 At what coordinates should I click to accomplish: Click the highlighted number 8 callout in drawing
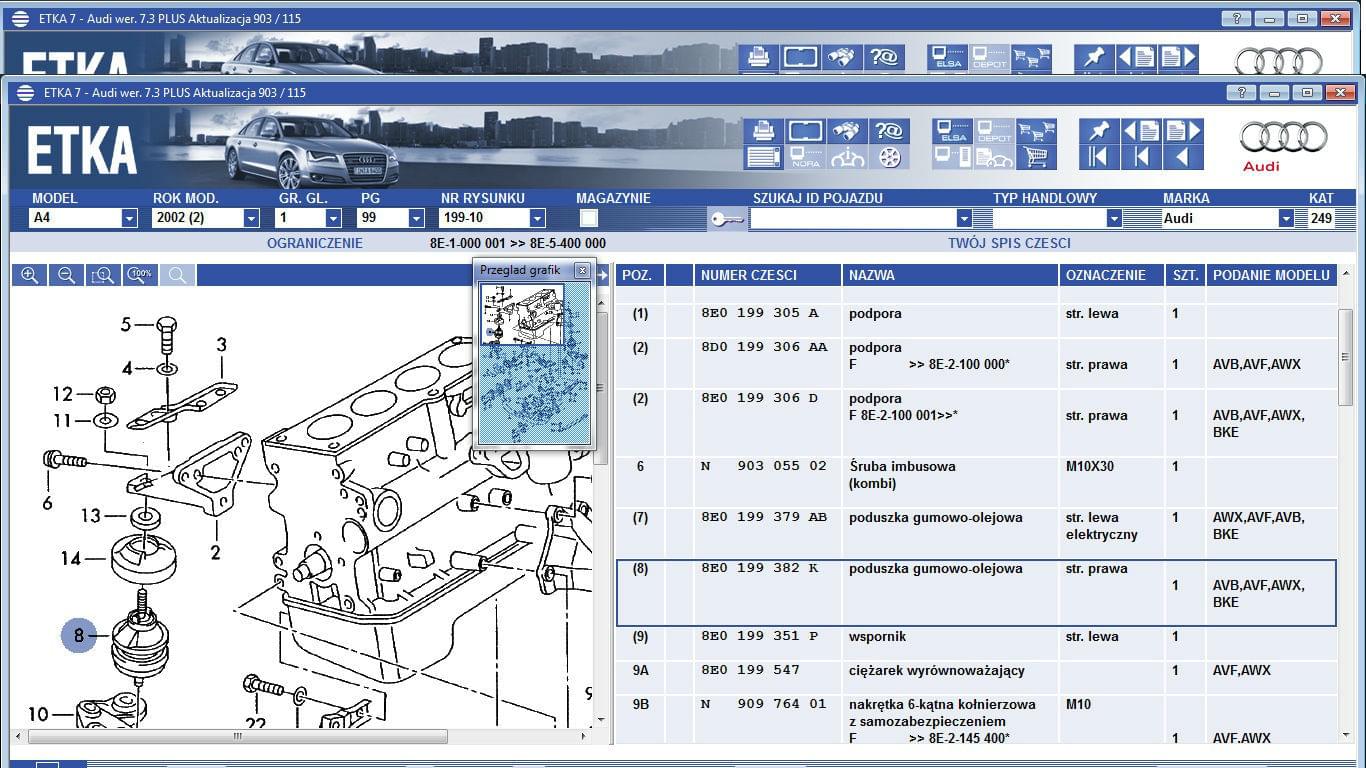[x=79, y=635]
